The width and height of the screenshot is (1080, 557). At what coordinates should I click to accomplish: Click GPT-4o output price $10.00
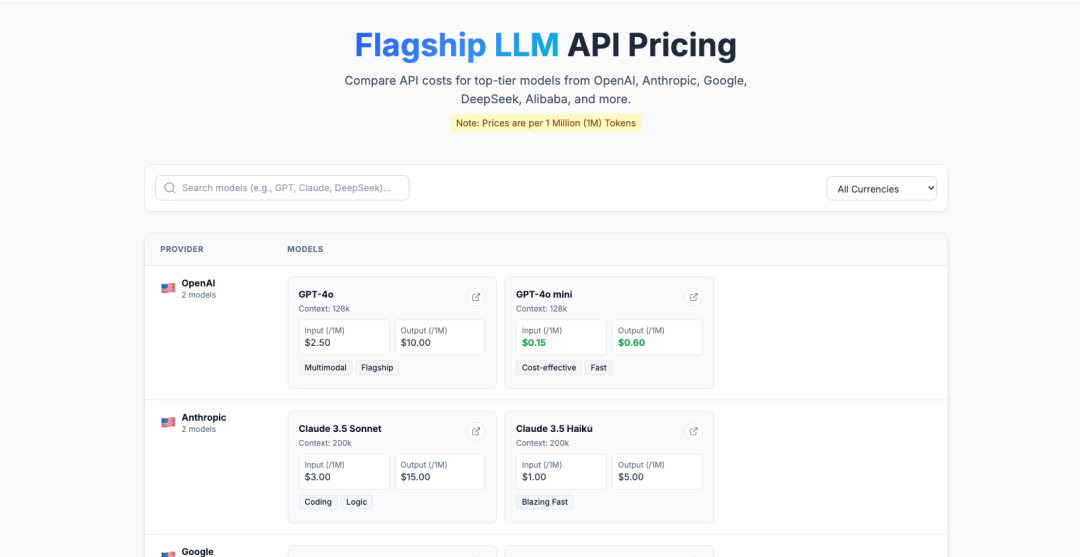point(415,342)
